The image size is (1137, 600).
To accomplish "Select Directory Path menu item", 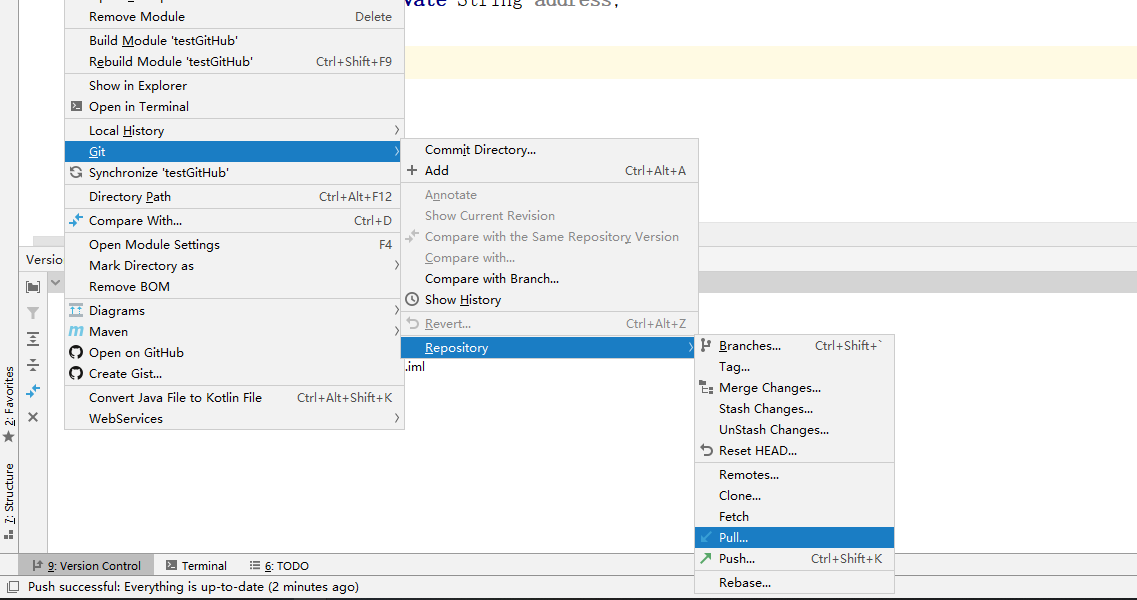I will click(234, 197).
